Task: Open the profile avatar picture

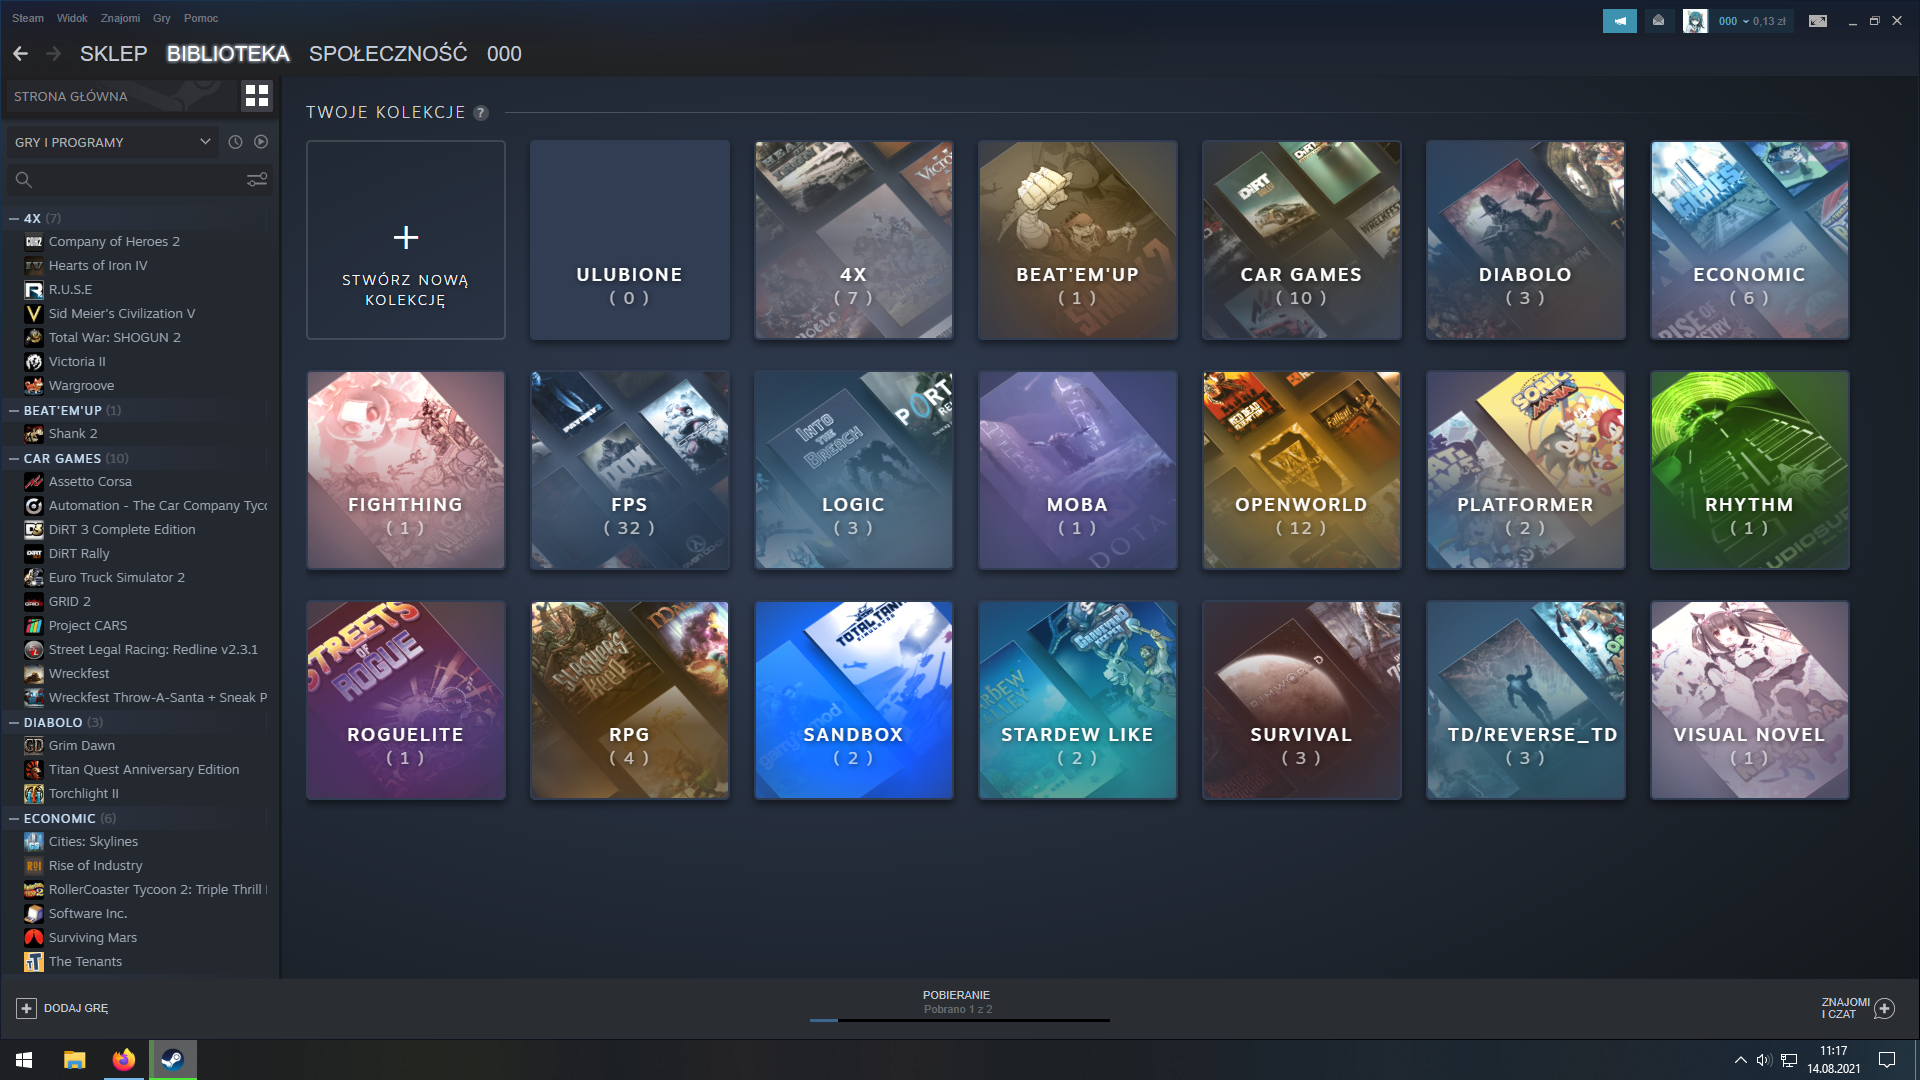Action: coord(1695,21)
